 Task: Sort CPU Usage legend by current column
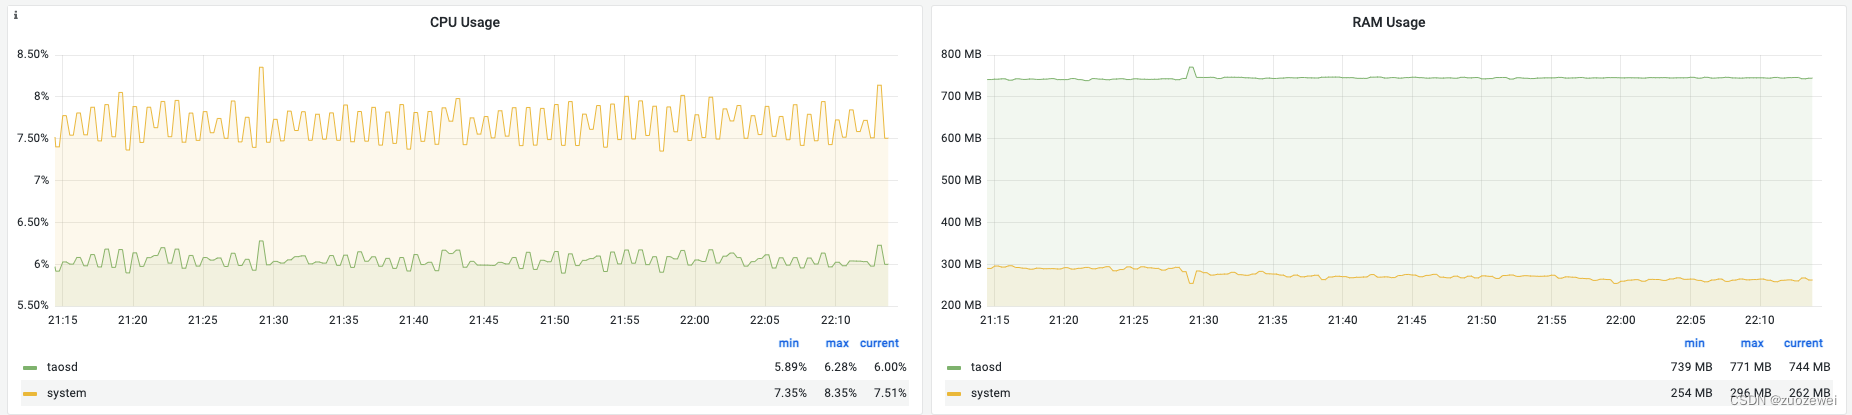tap(879, 343)
